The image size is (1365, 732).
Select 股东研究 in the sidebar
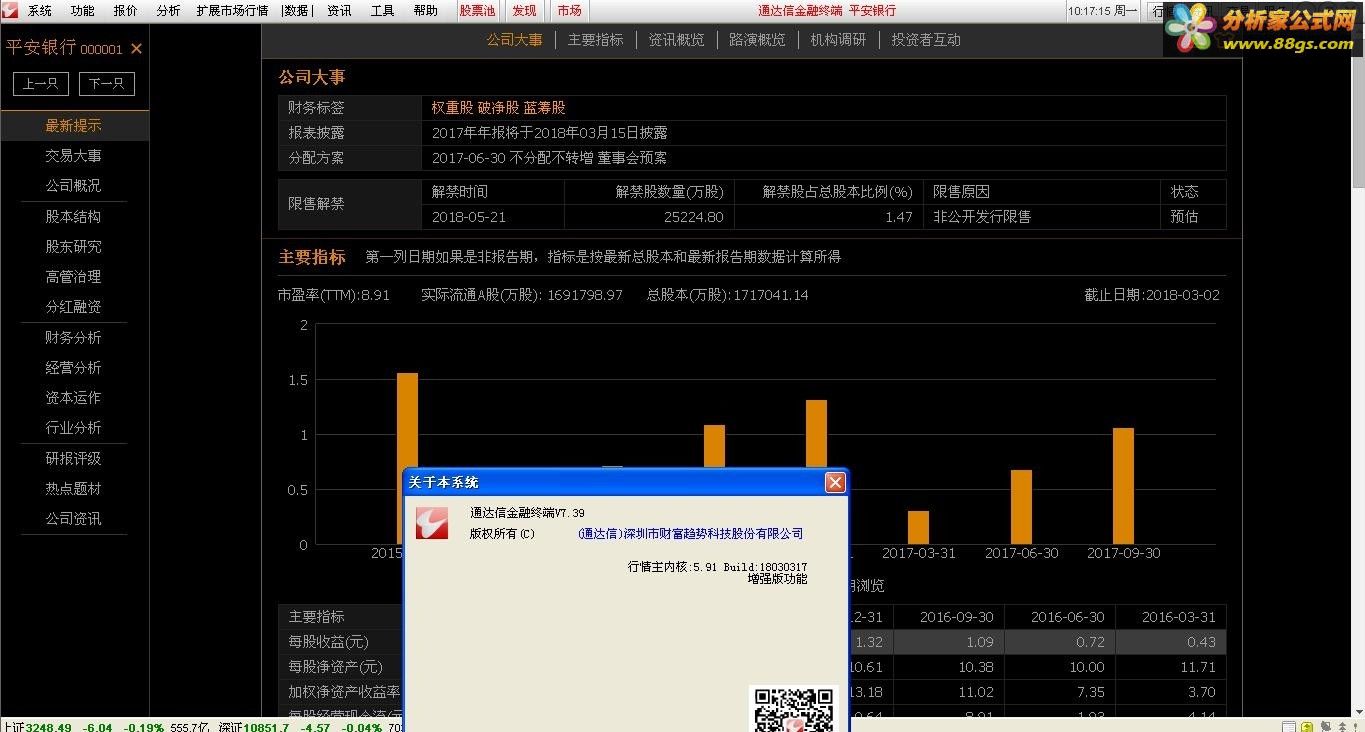coord(73,247)
